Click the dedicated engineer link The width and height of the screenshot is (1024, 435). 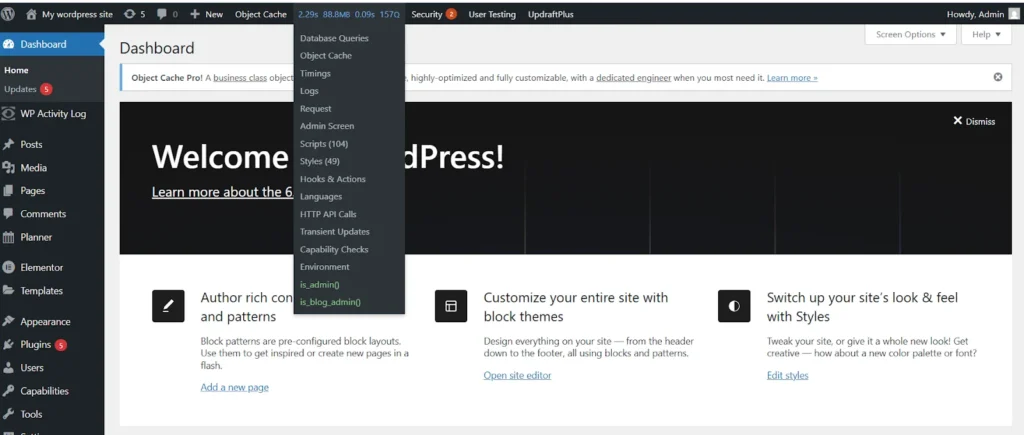(x=633, y=78)
